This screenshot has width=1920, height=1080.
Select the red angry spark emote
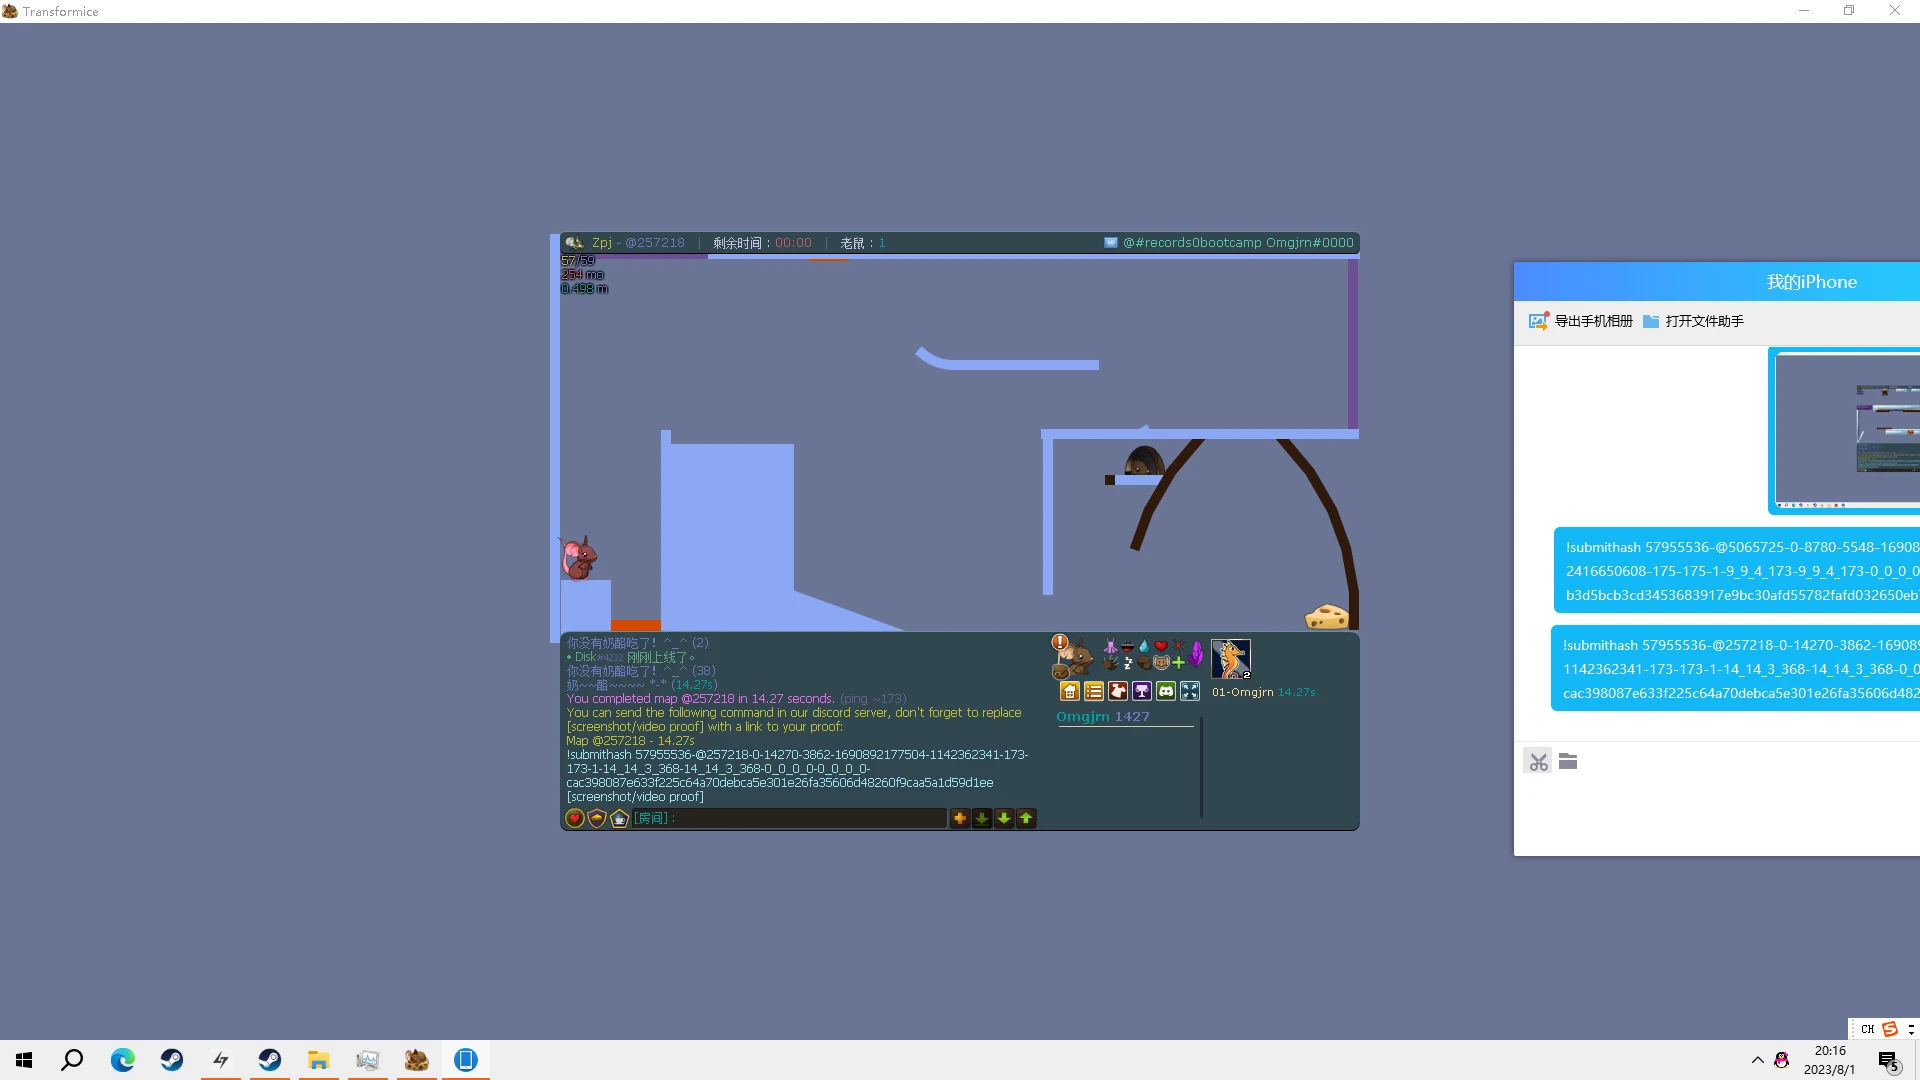[x=1178, y=646]
